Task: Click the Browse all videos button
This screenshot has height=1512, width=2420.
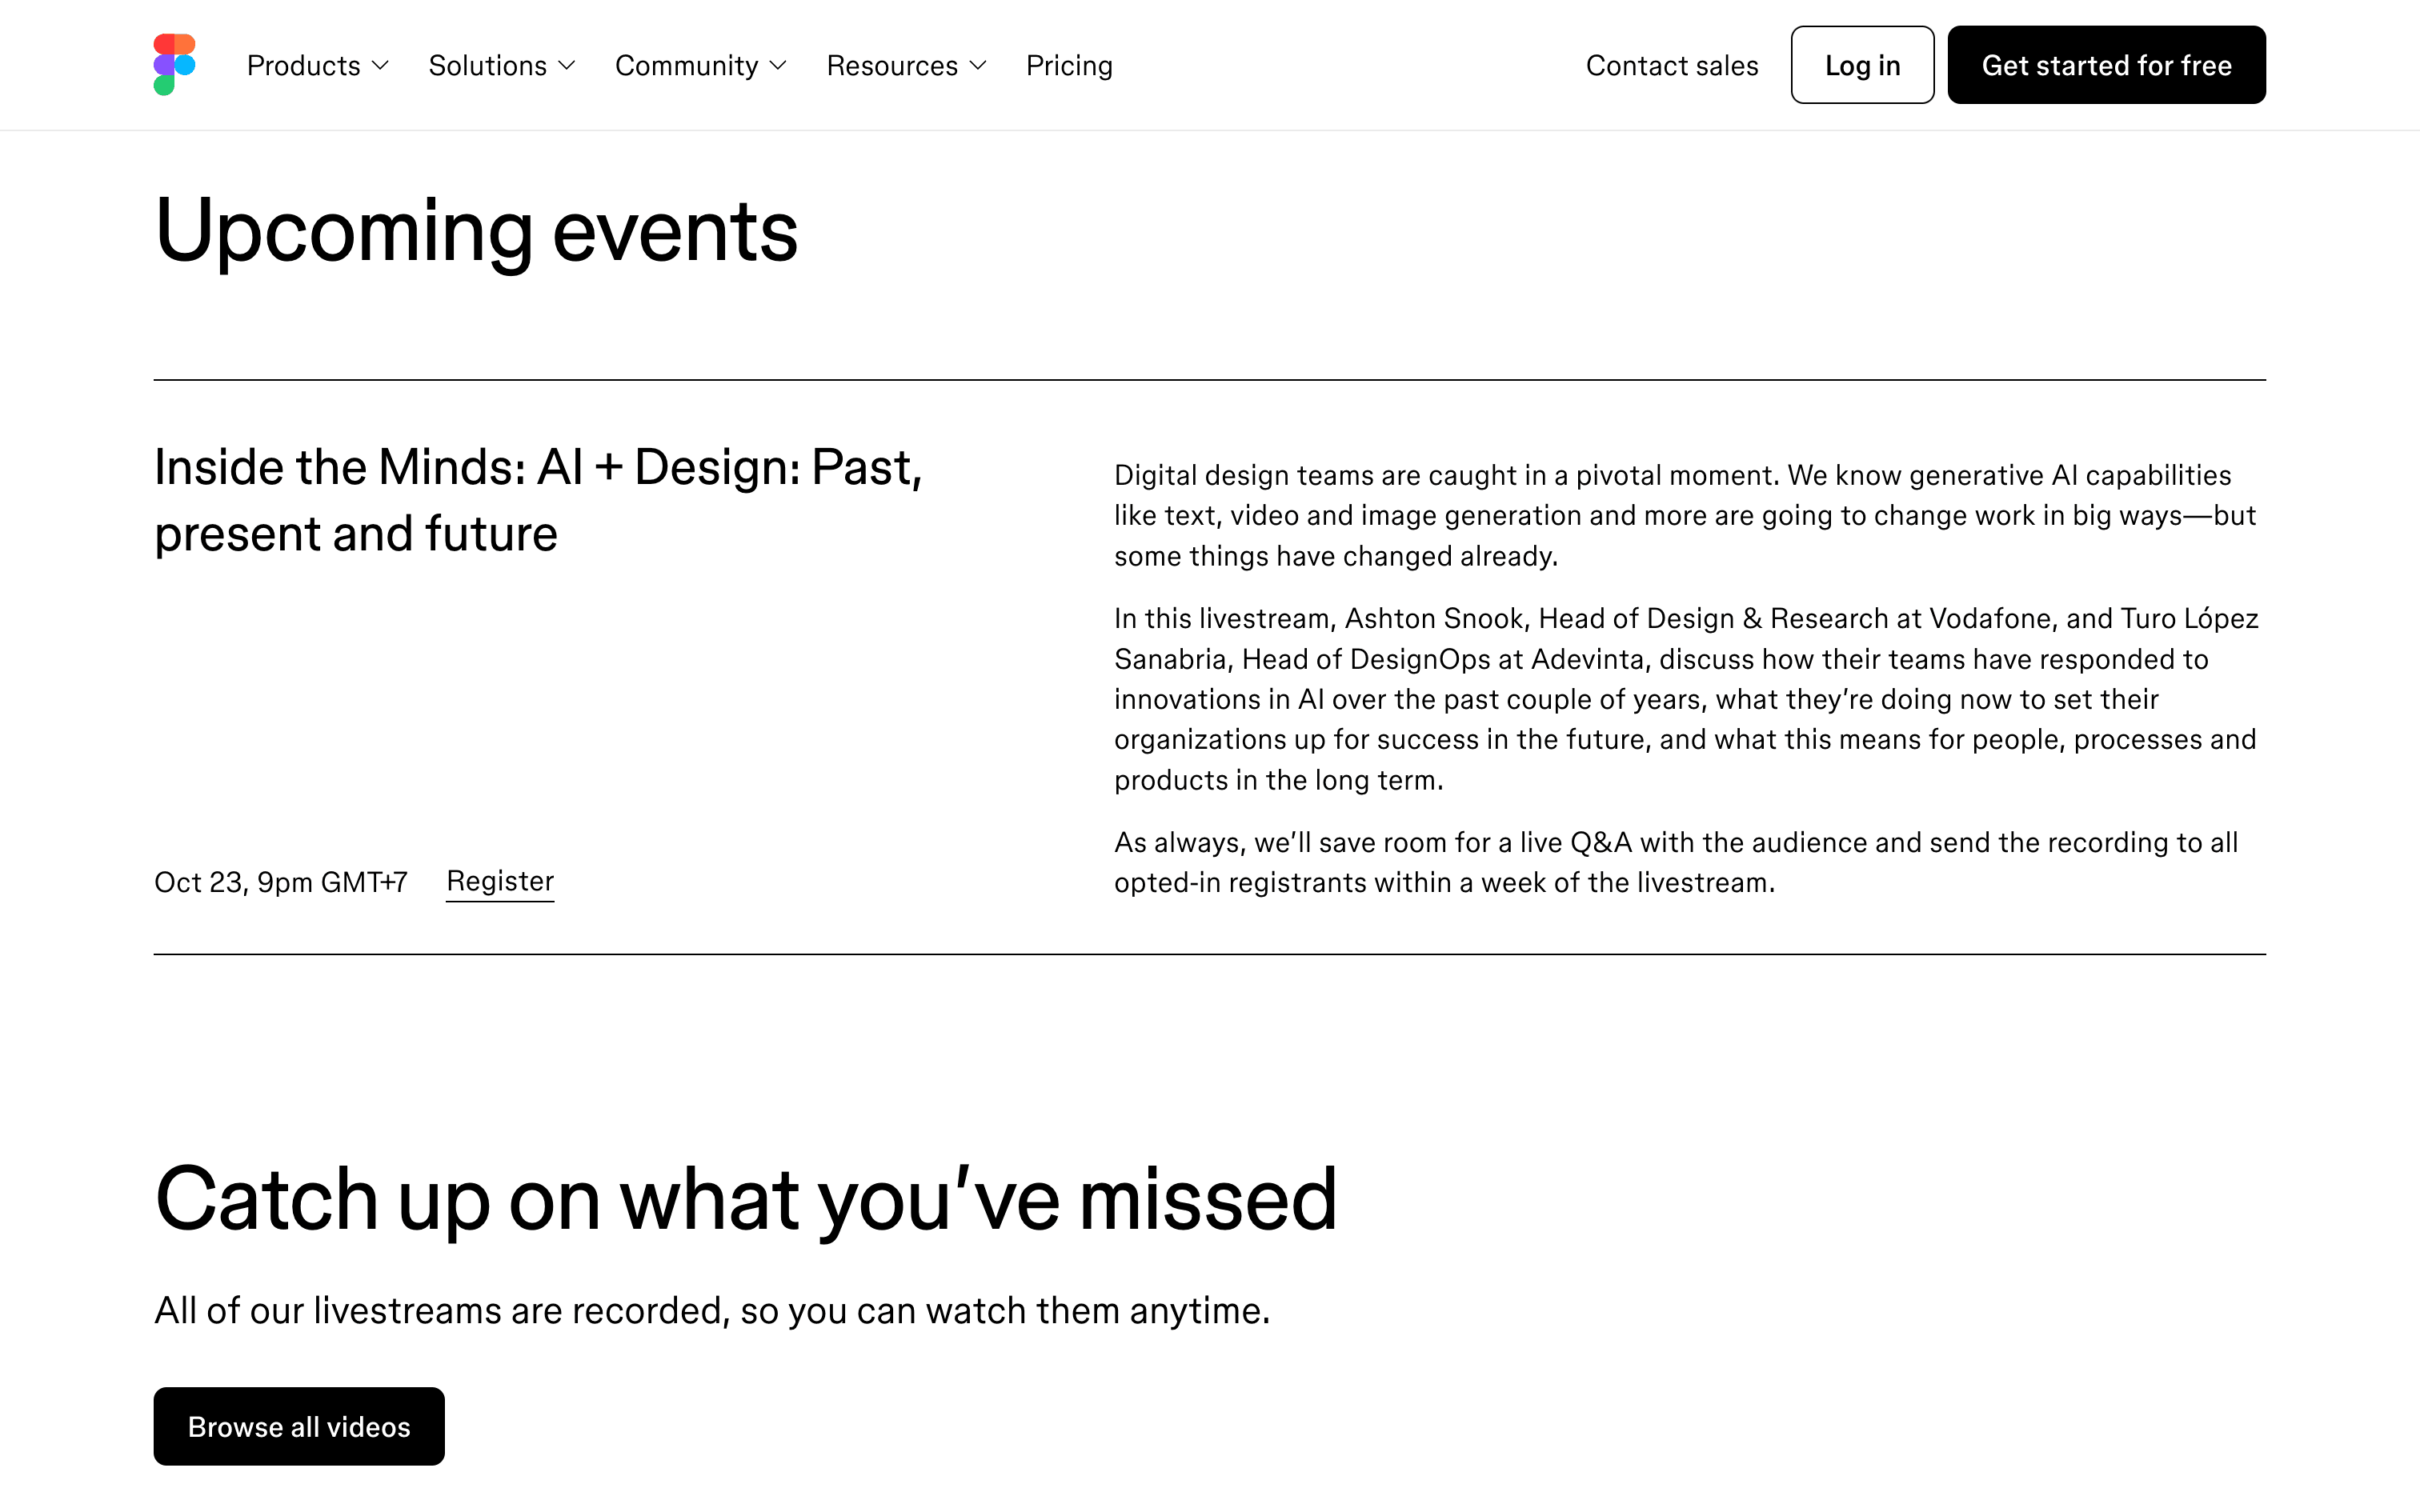Action: click(299, 1426)
